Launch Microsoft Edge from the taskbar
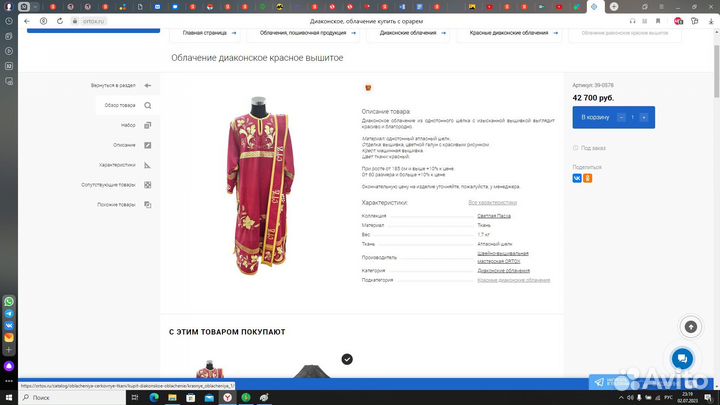720x405 pixels. tap(154, 398)
